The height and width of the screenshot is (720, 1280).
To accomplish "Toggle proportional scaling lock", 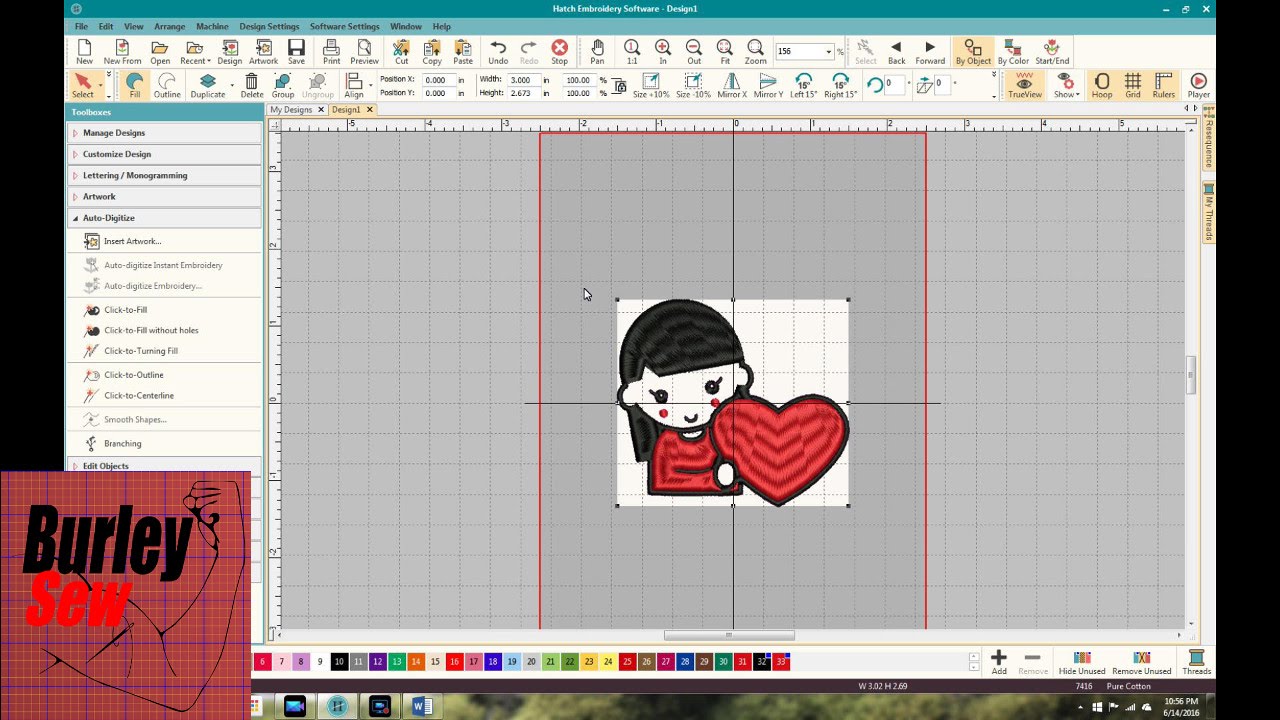I will 620,87.
